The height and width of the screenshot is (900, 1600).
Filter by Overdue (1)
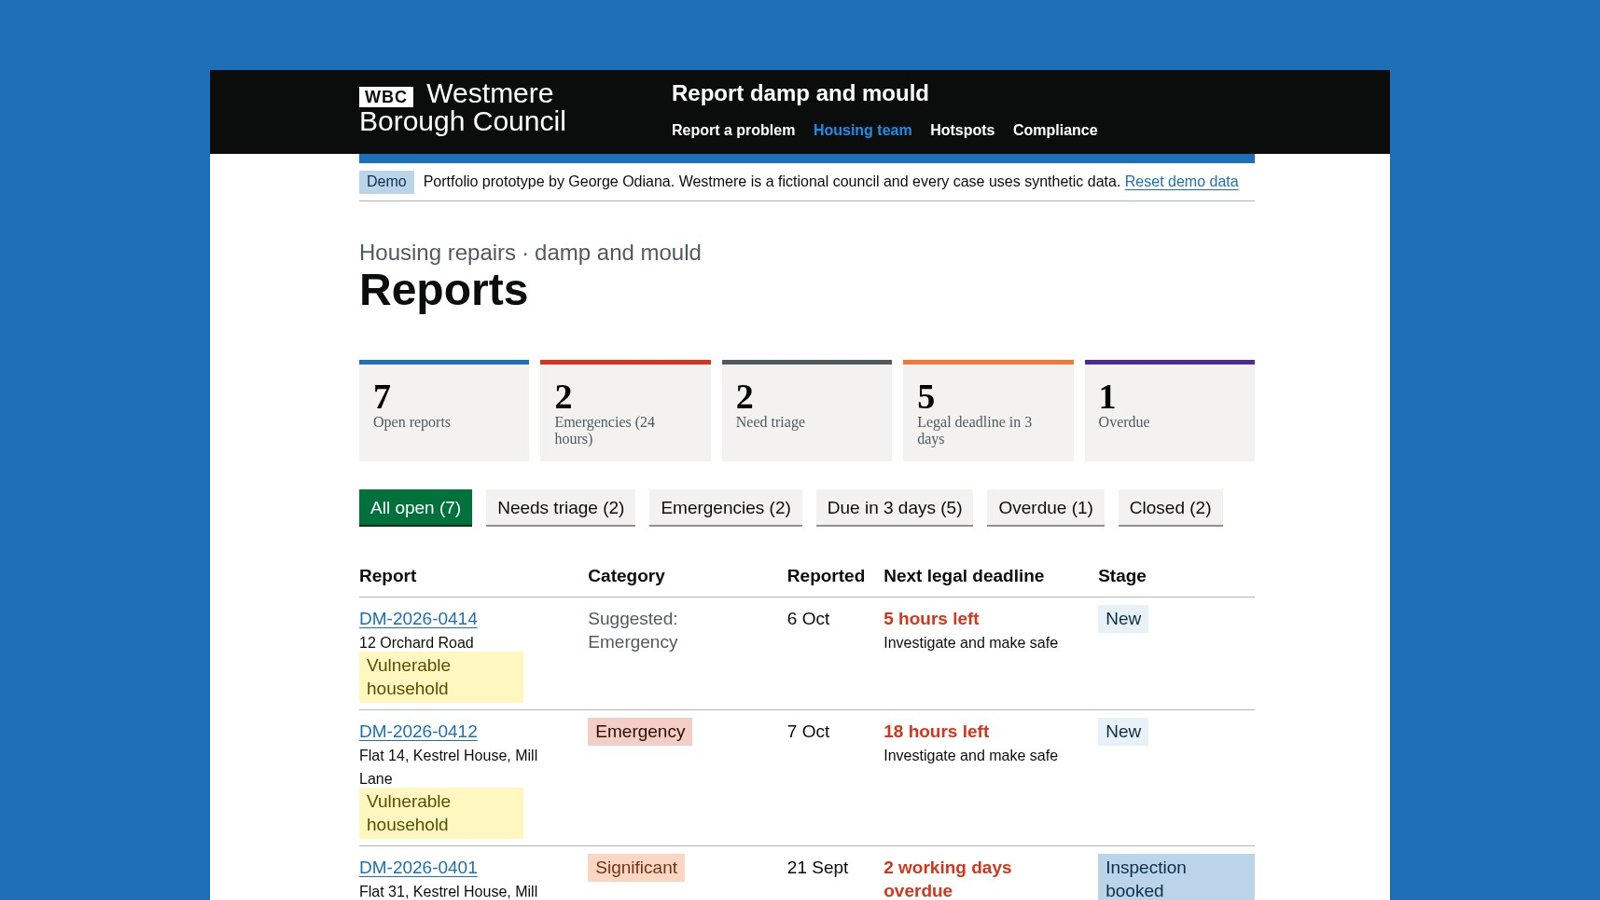coord(1046,508)
